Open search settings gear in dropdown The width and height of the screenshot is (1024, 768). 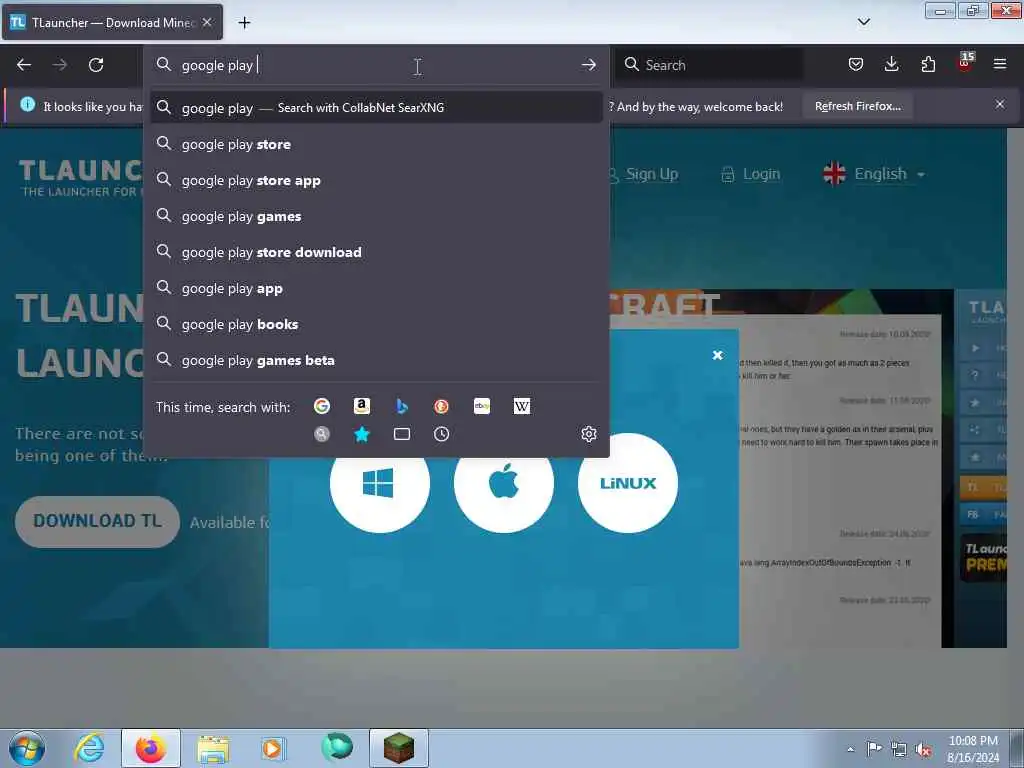(x=588, y=434)
